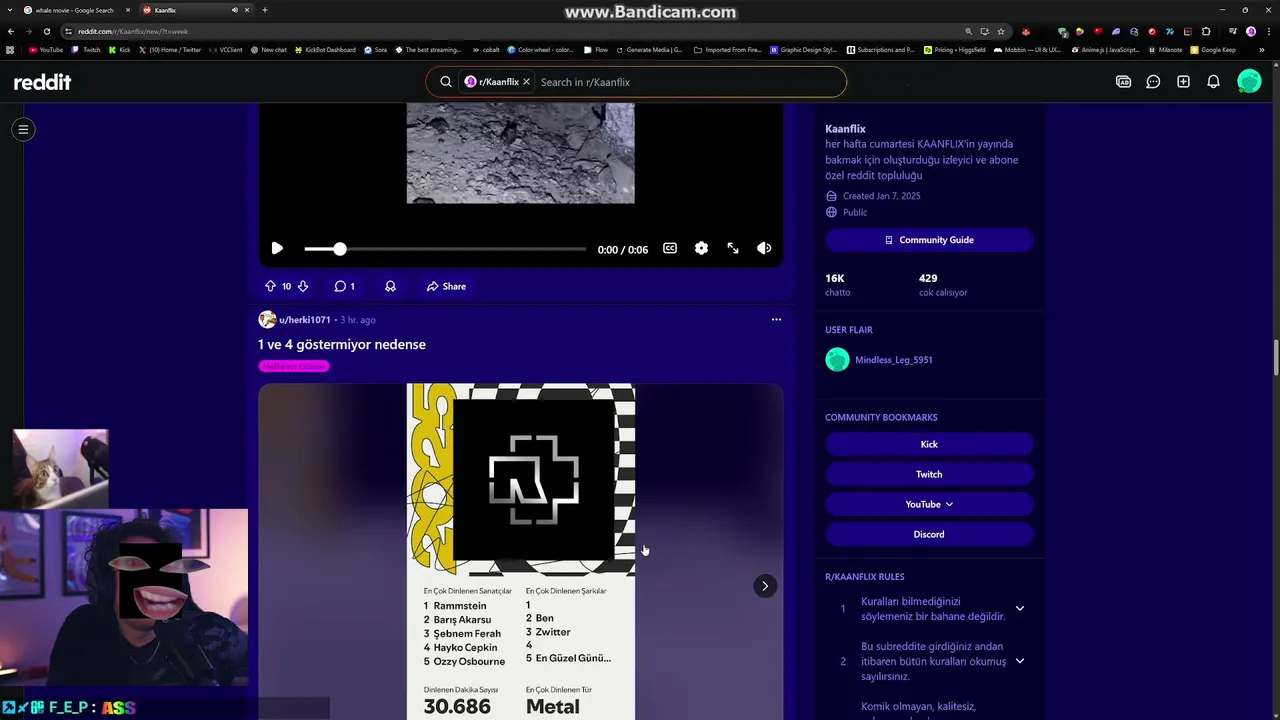Open the Extensions puzzle icon
The image size is (1280, 720).
tap(1206, 31)
